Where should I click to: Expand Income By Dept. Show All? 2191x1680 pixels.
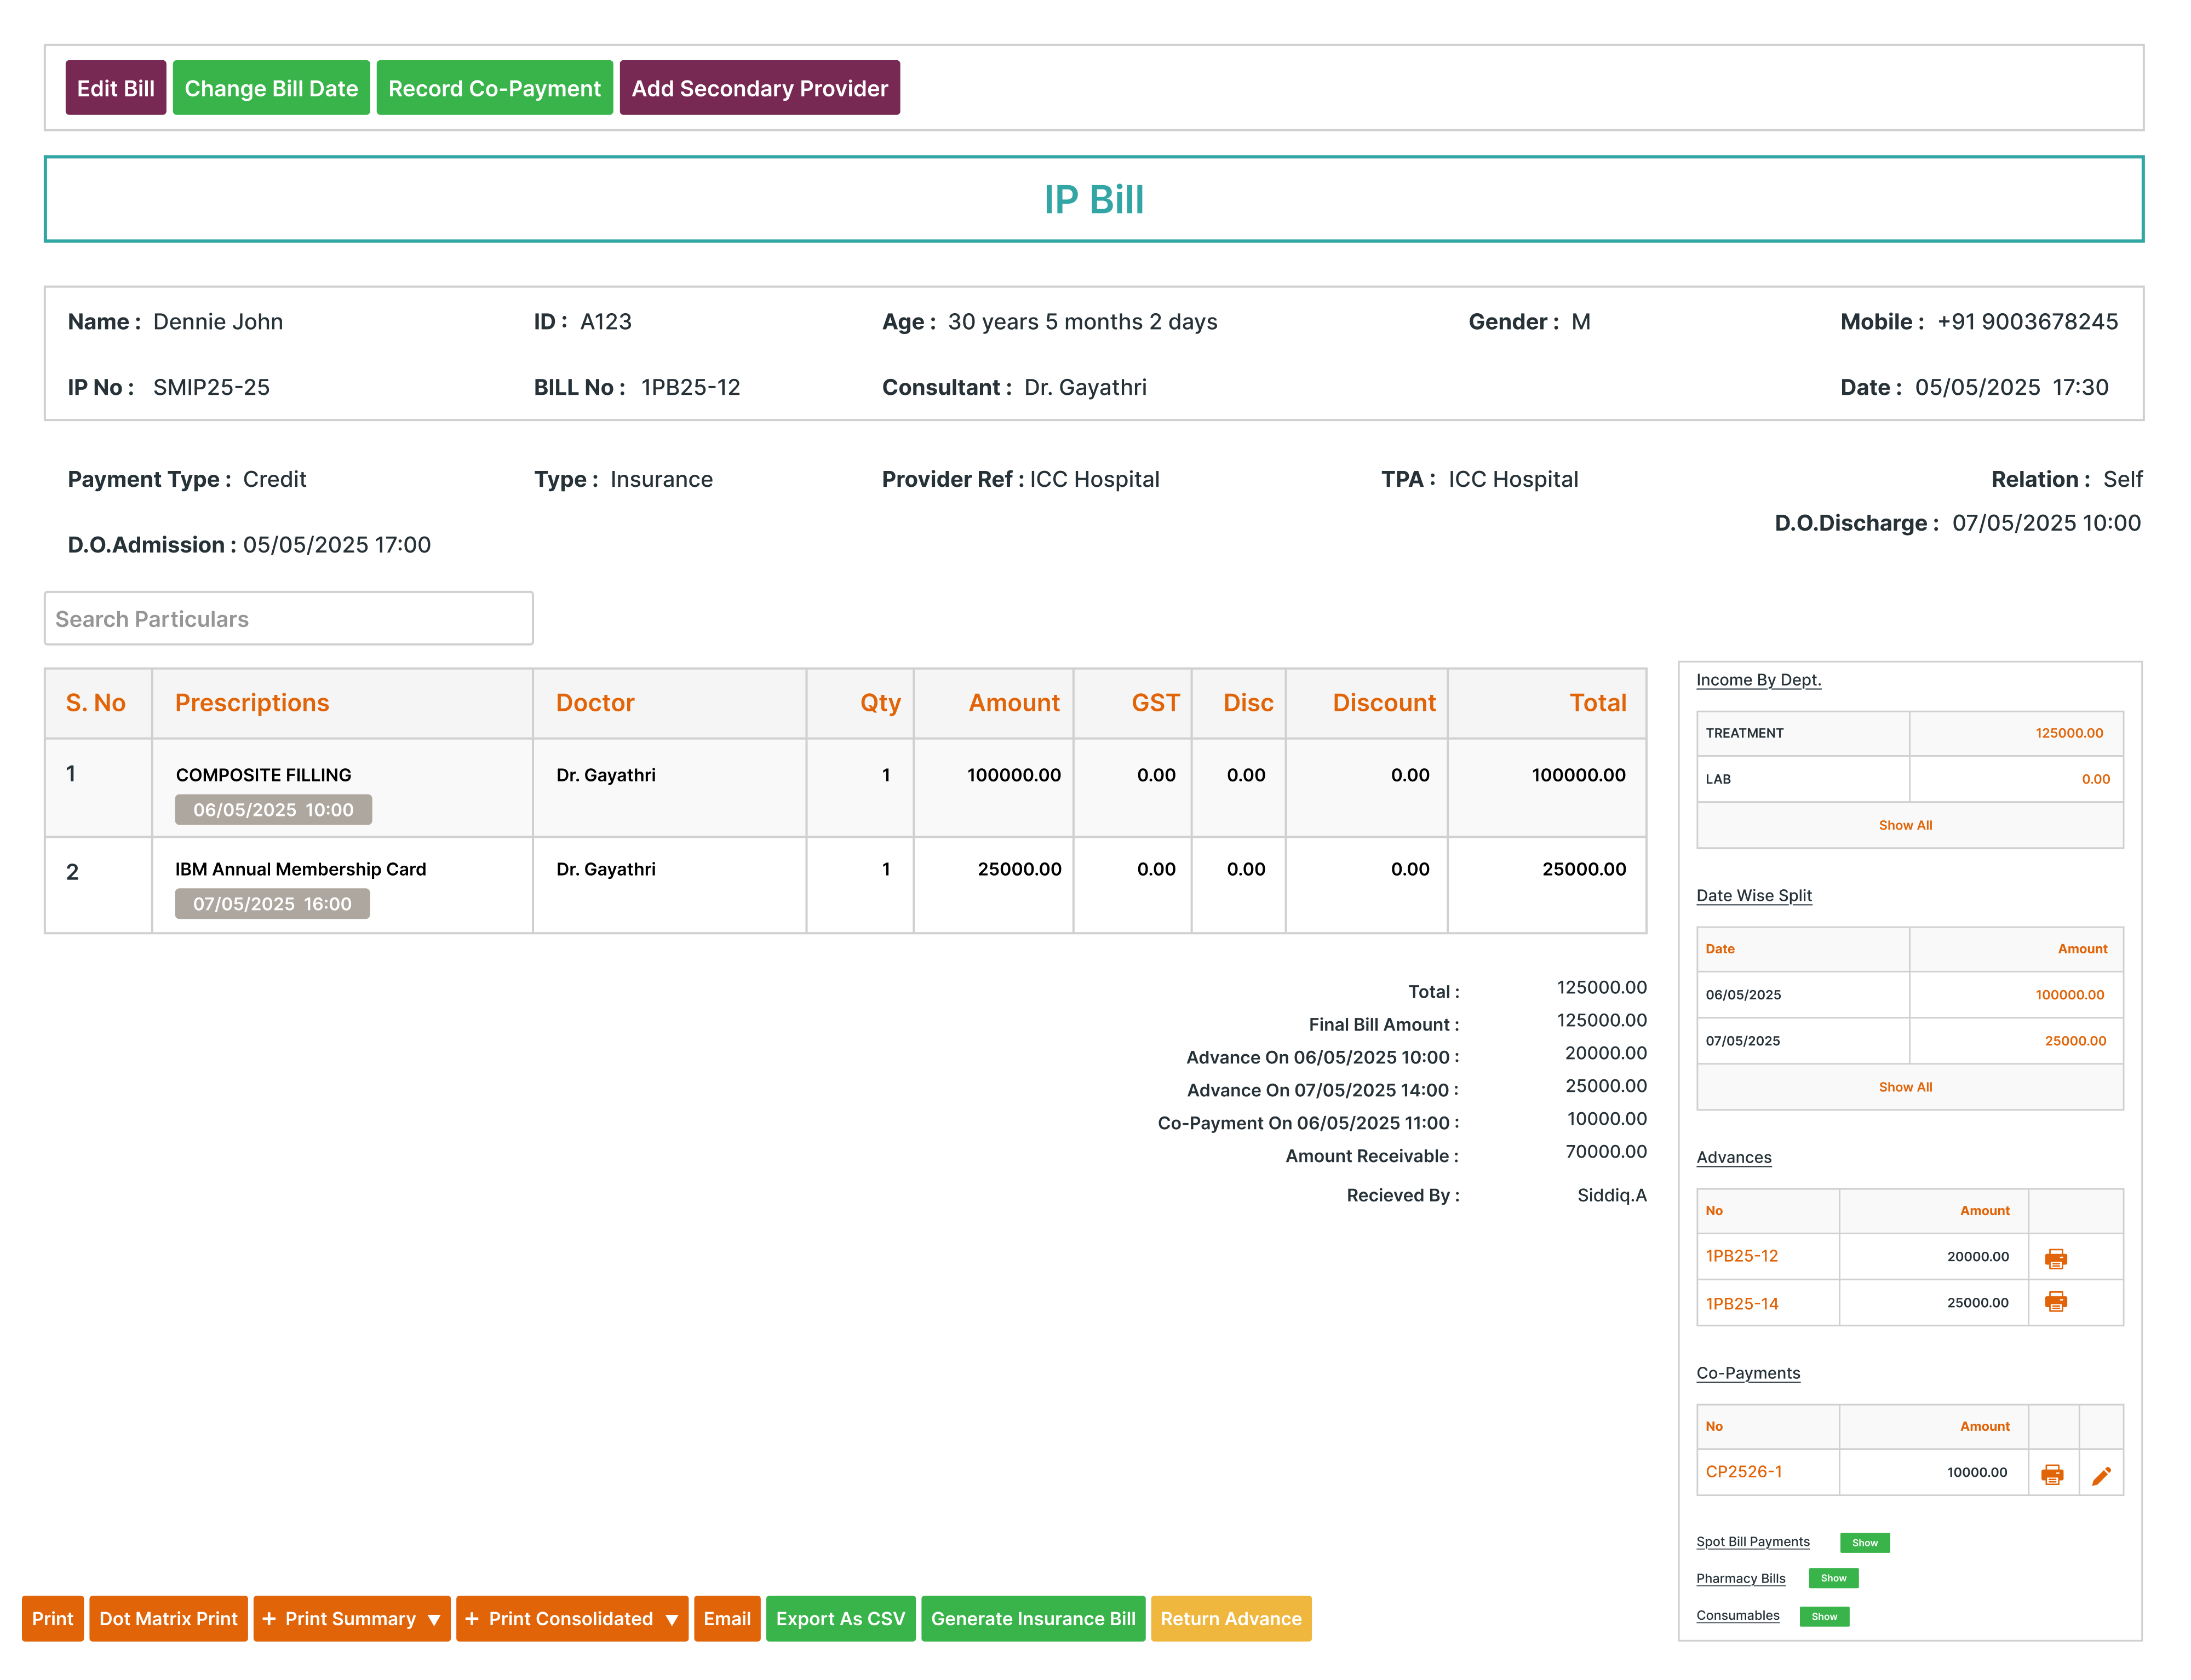coord(1905,825)
